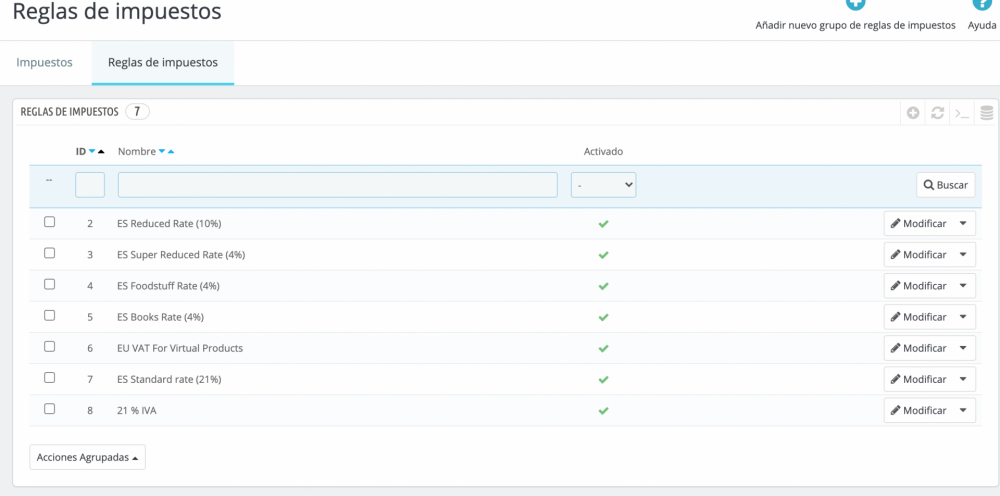Expand actions arrow for ES Books Rate
Screen dimensions: 1000x496
coord(963,317)
